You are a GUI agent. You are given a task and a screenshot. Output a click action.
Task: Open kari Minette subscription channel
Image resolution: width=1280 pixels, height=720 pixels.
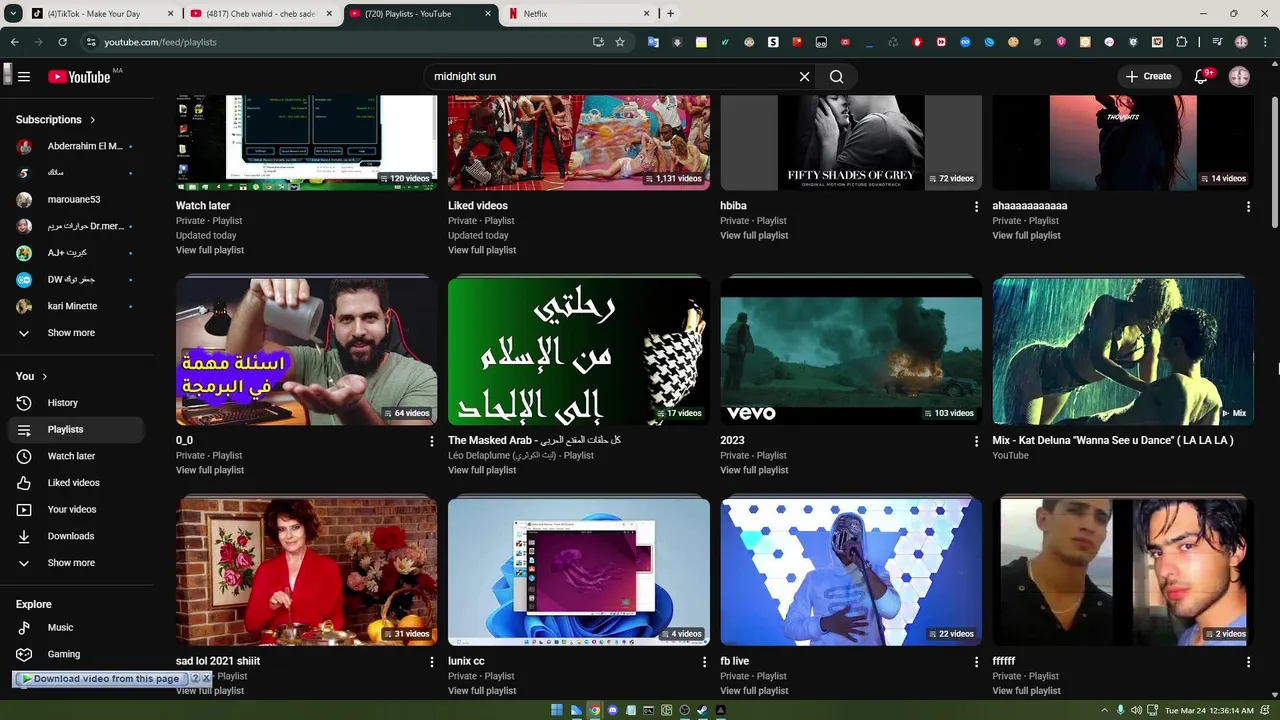click(76, 306)
